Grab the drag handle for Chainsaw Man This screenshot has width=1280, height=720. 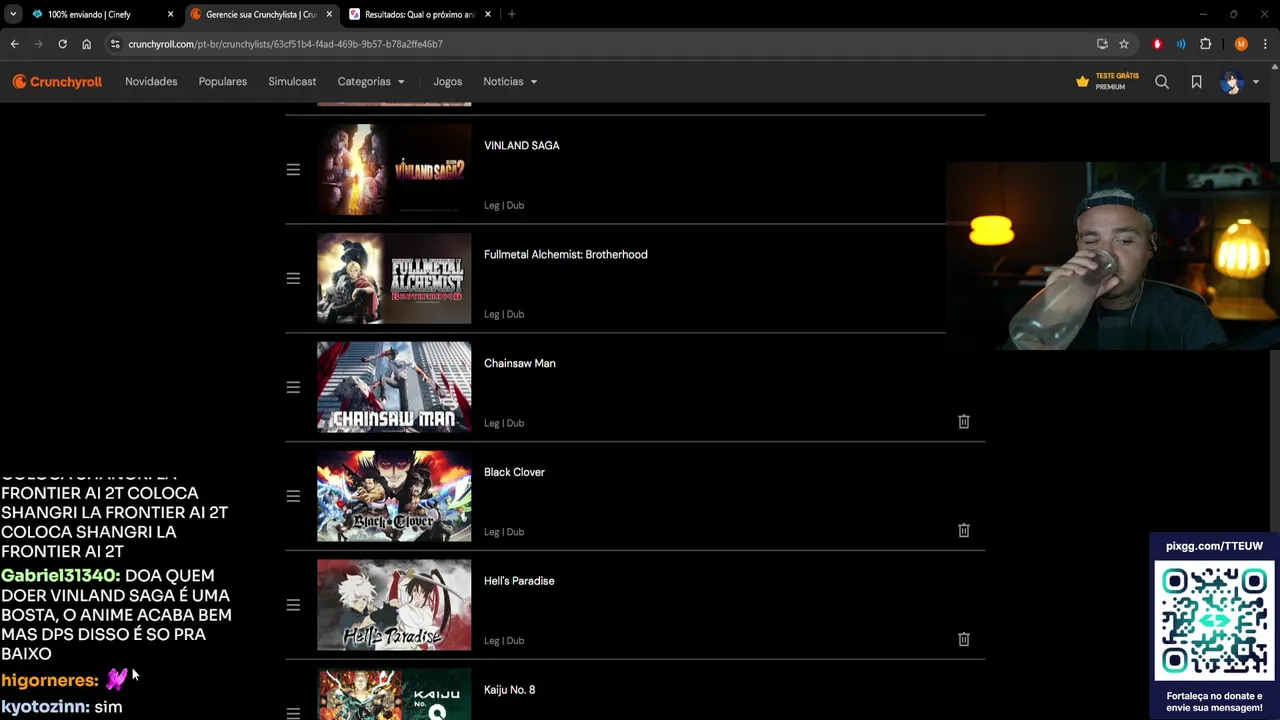point(293,388)
